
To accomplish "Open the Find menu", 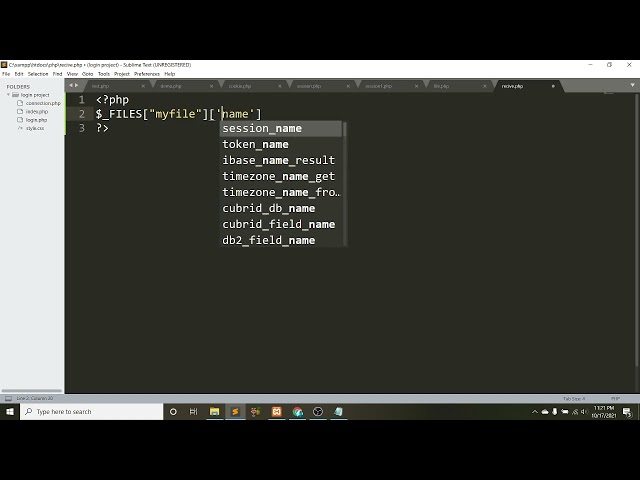I will [58, 74].
